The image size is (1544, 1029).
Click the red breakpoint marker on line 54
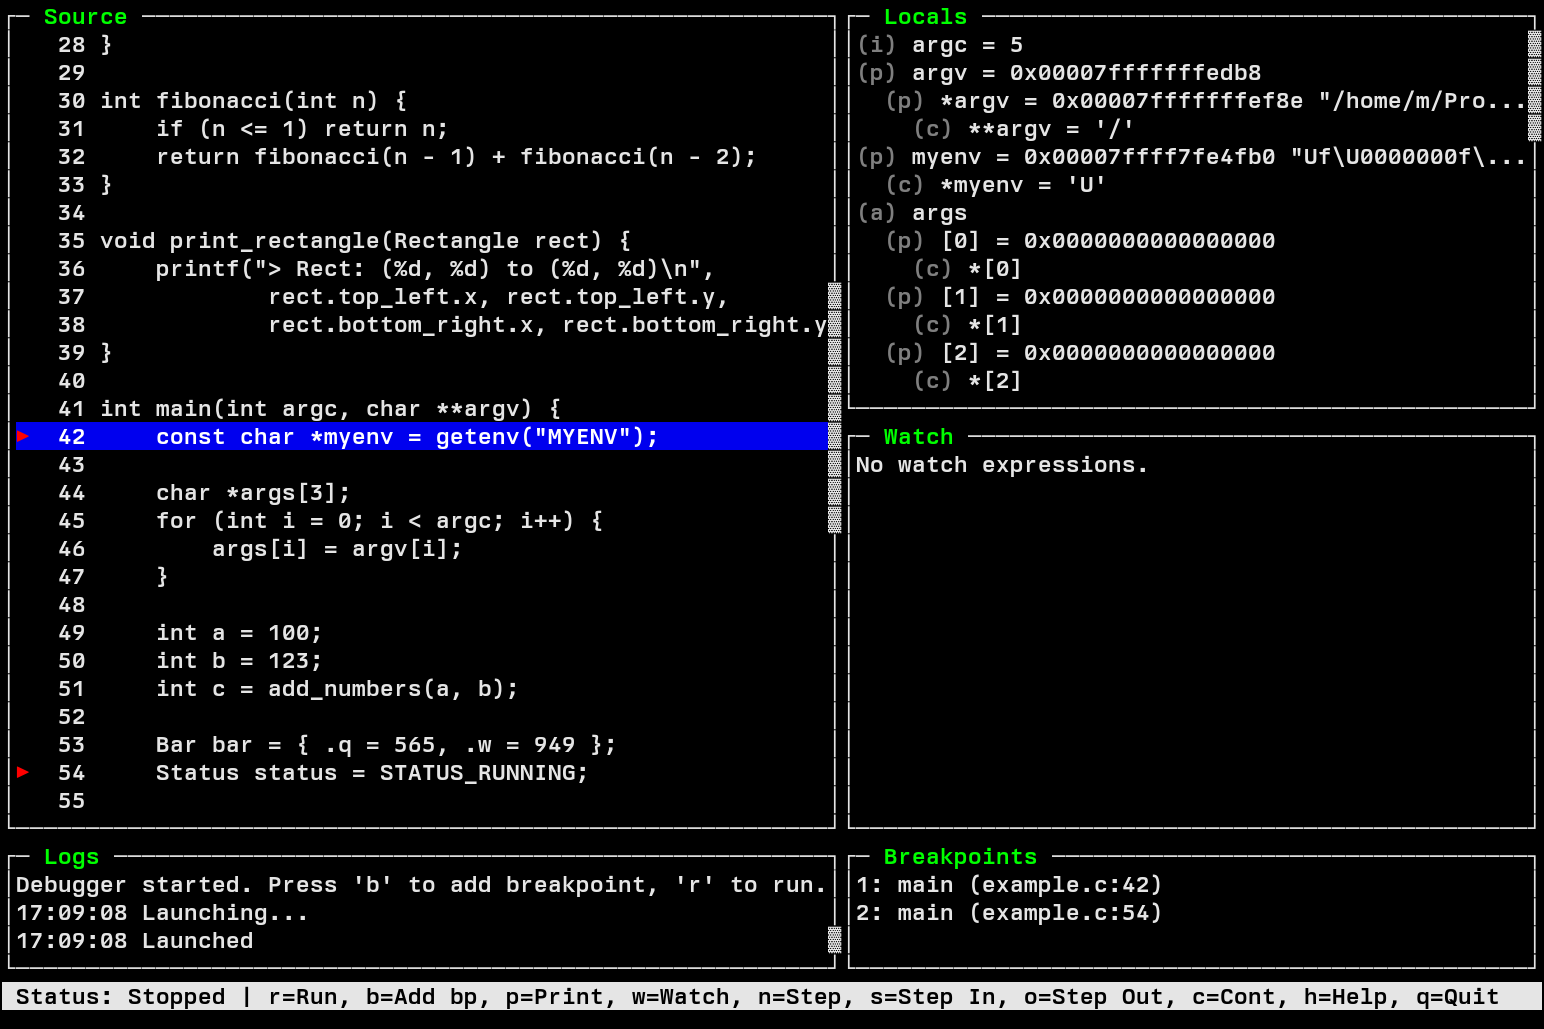(x=23, y=772)
